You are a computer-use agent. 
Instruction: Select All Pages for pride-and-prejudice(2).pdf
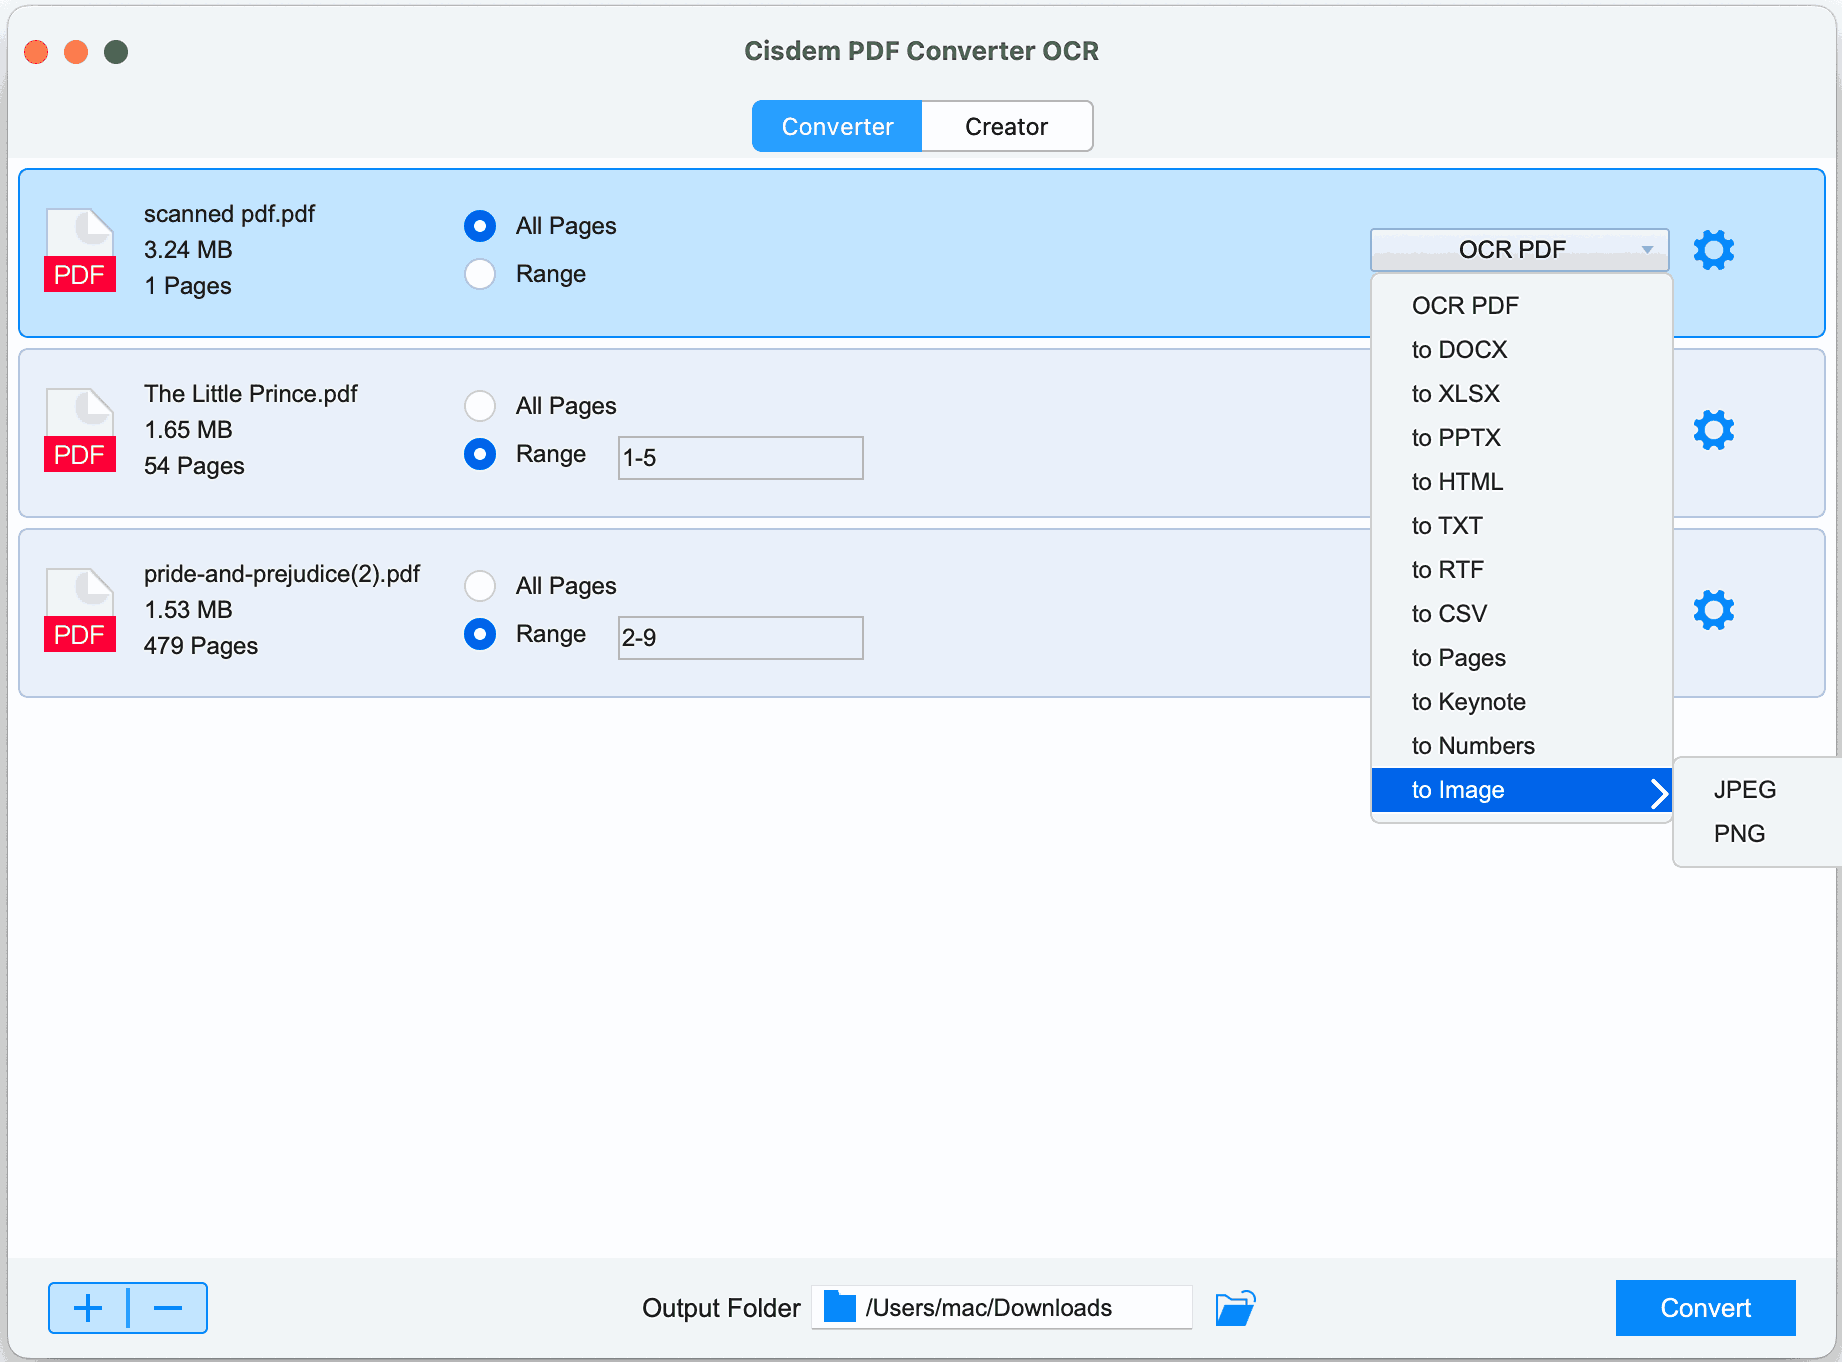tap(480, 586)
